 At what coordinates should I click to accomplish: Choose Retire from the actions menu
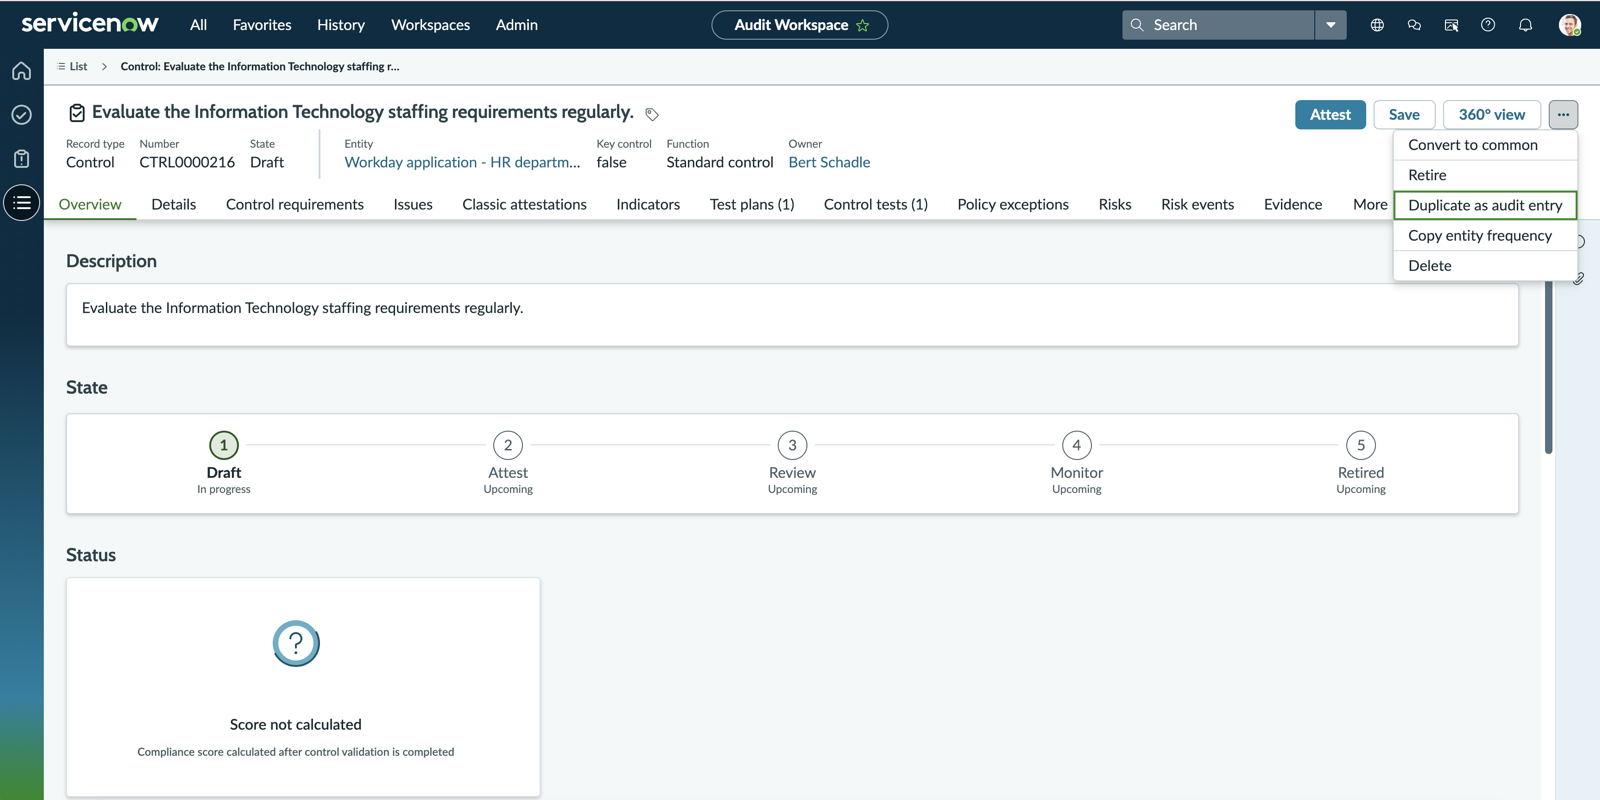click(1485, 175)
